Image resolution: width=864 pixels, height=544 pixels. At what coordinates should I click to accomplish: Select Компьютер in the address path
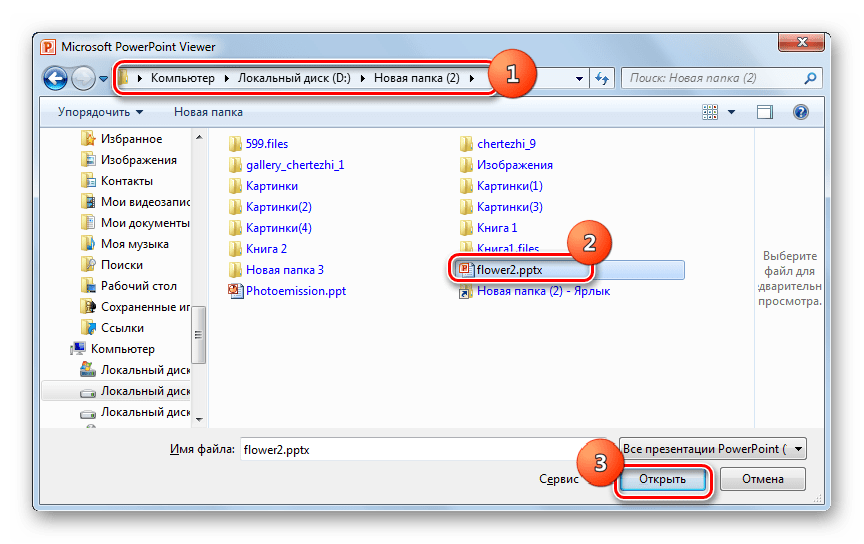click(x=182, y=78)
